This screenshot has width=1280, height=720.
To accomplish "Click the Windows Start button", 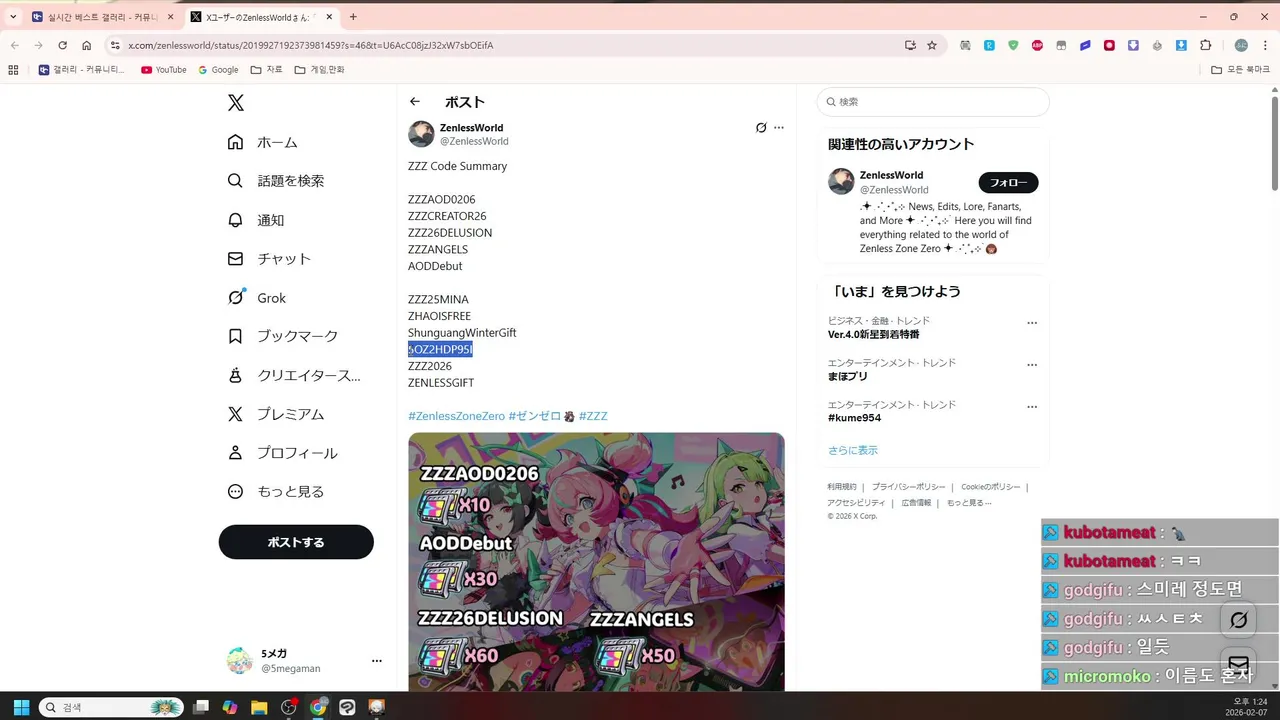I will pos(20,707).
